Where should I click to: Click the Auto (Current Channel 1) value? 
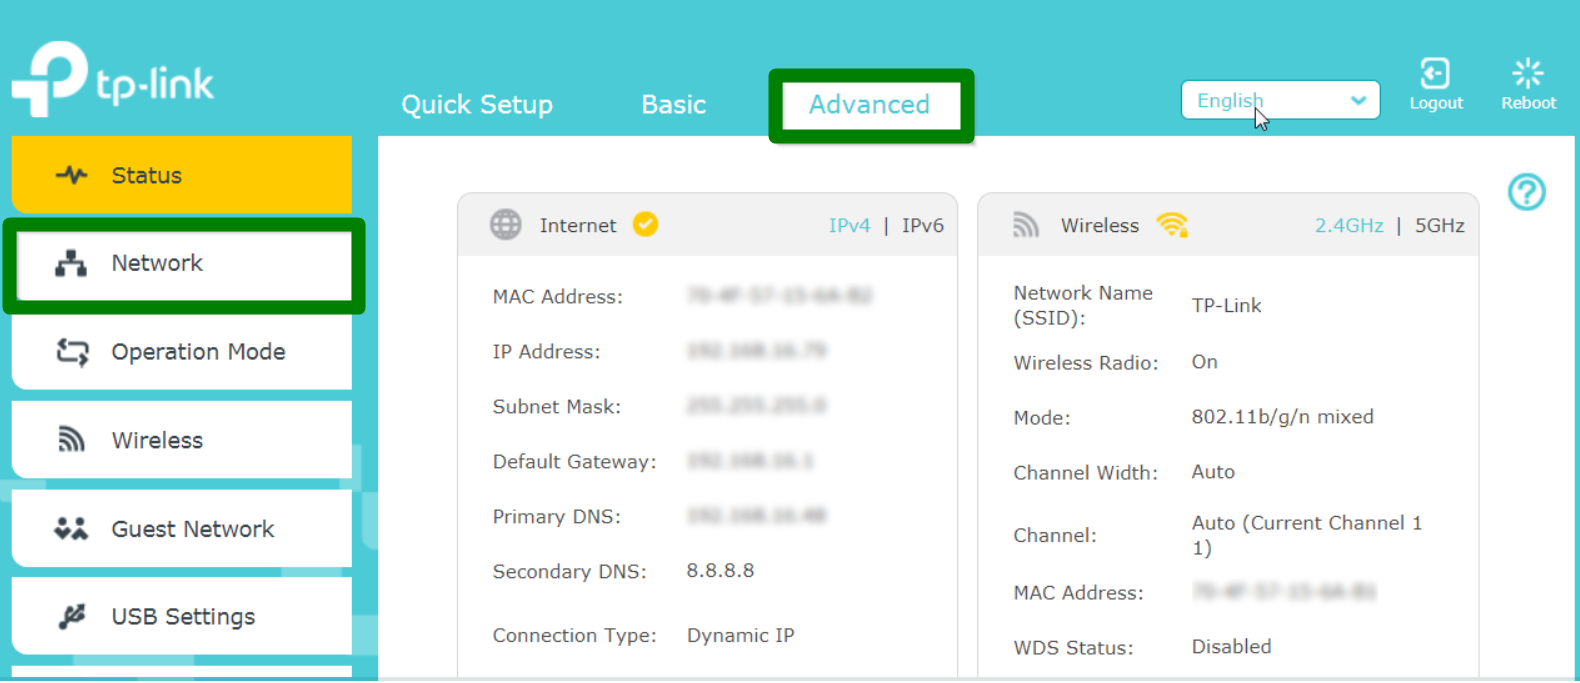[x=1306, y=535]
